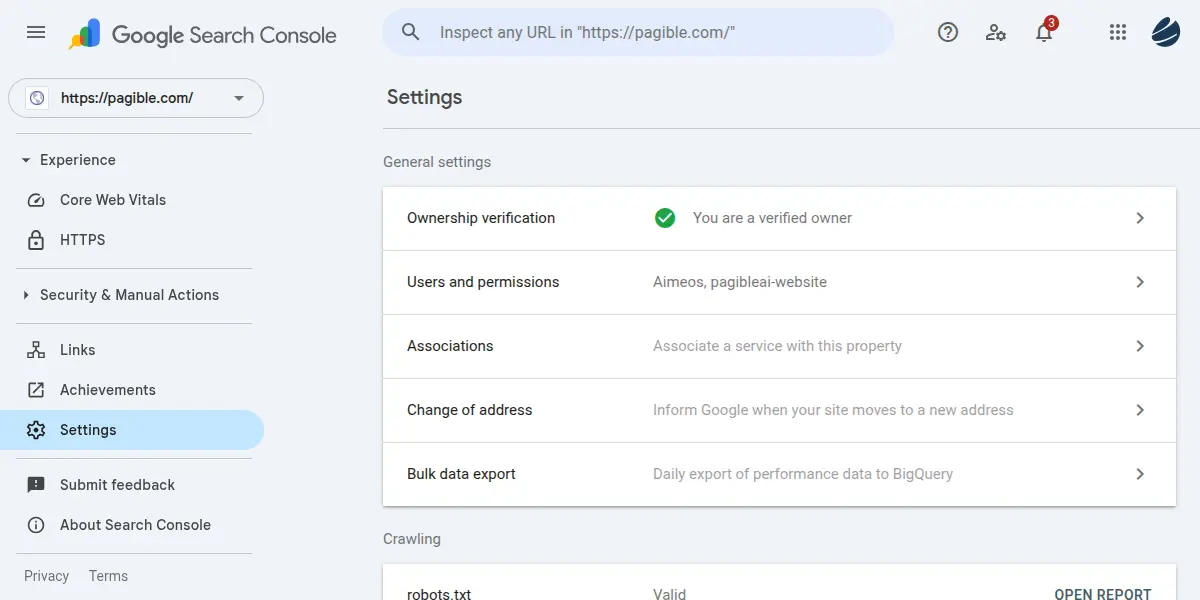Open Ownership verification chevron arrow
The image size is (1200, 600).
click(1140, 218)
